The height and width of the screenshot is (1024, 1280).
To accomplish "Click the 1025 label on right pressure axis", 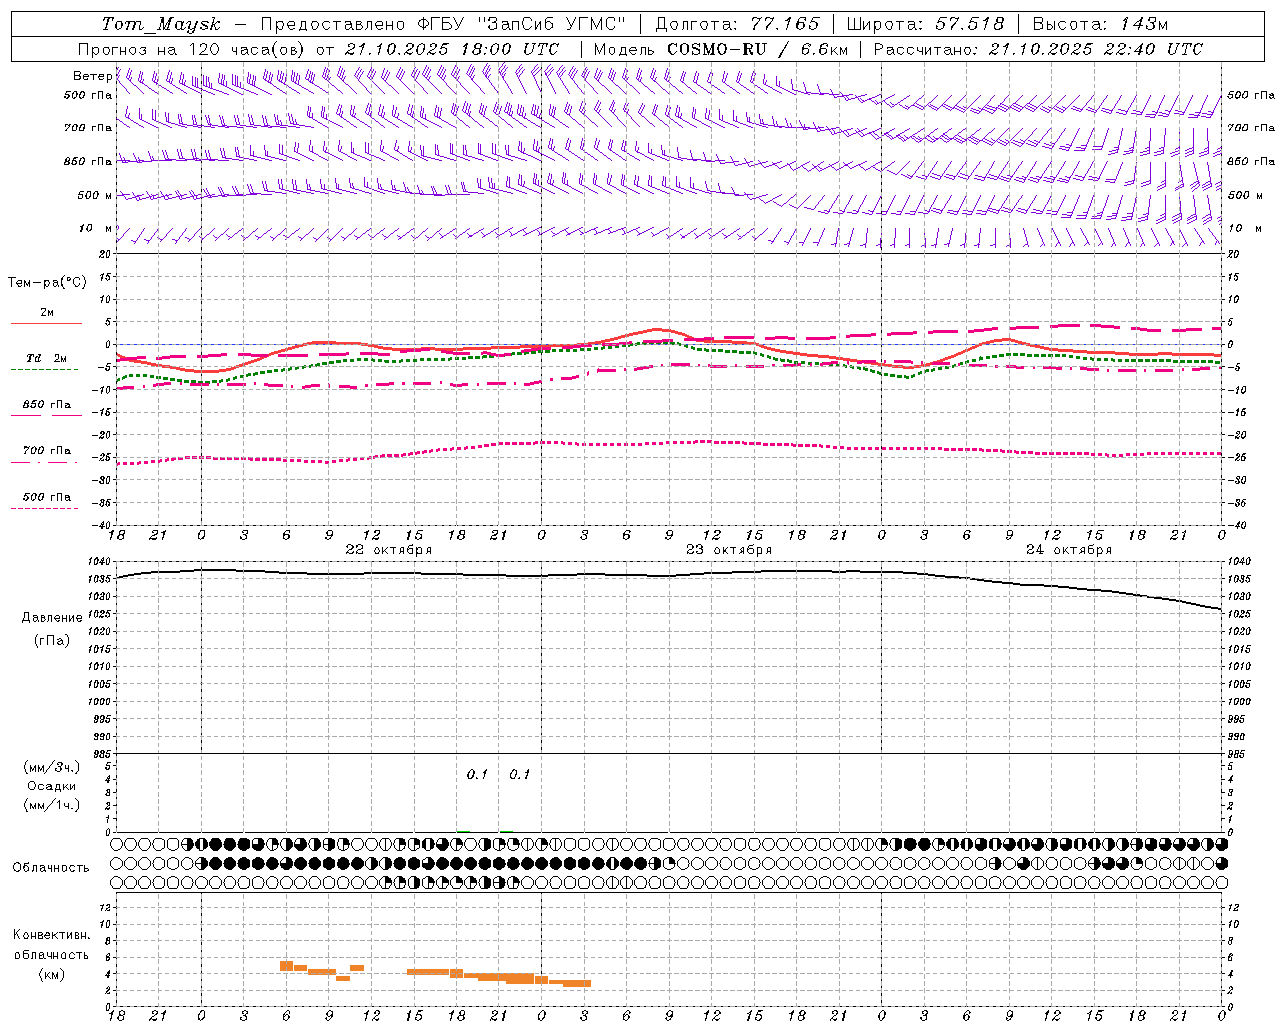I will point(1239,614).
